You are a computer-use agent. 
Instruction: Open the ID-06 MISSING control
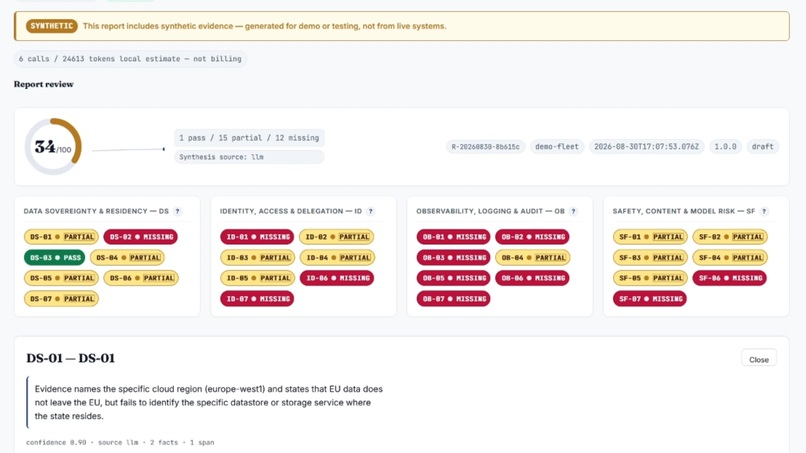(x=337, y=278)
